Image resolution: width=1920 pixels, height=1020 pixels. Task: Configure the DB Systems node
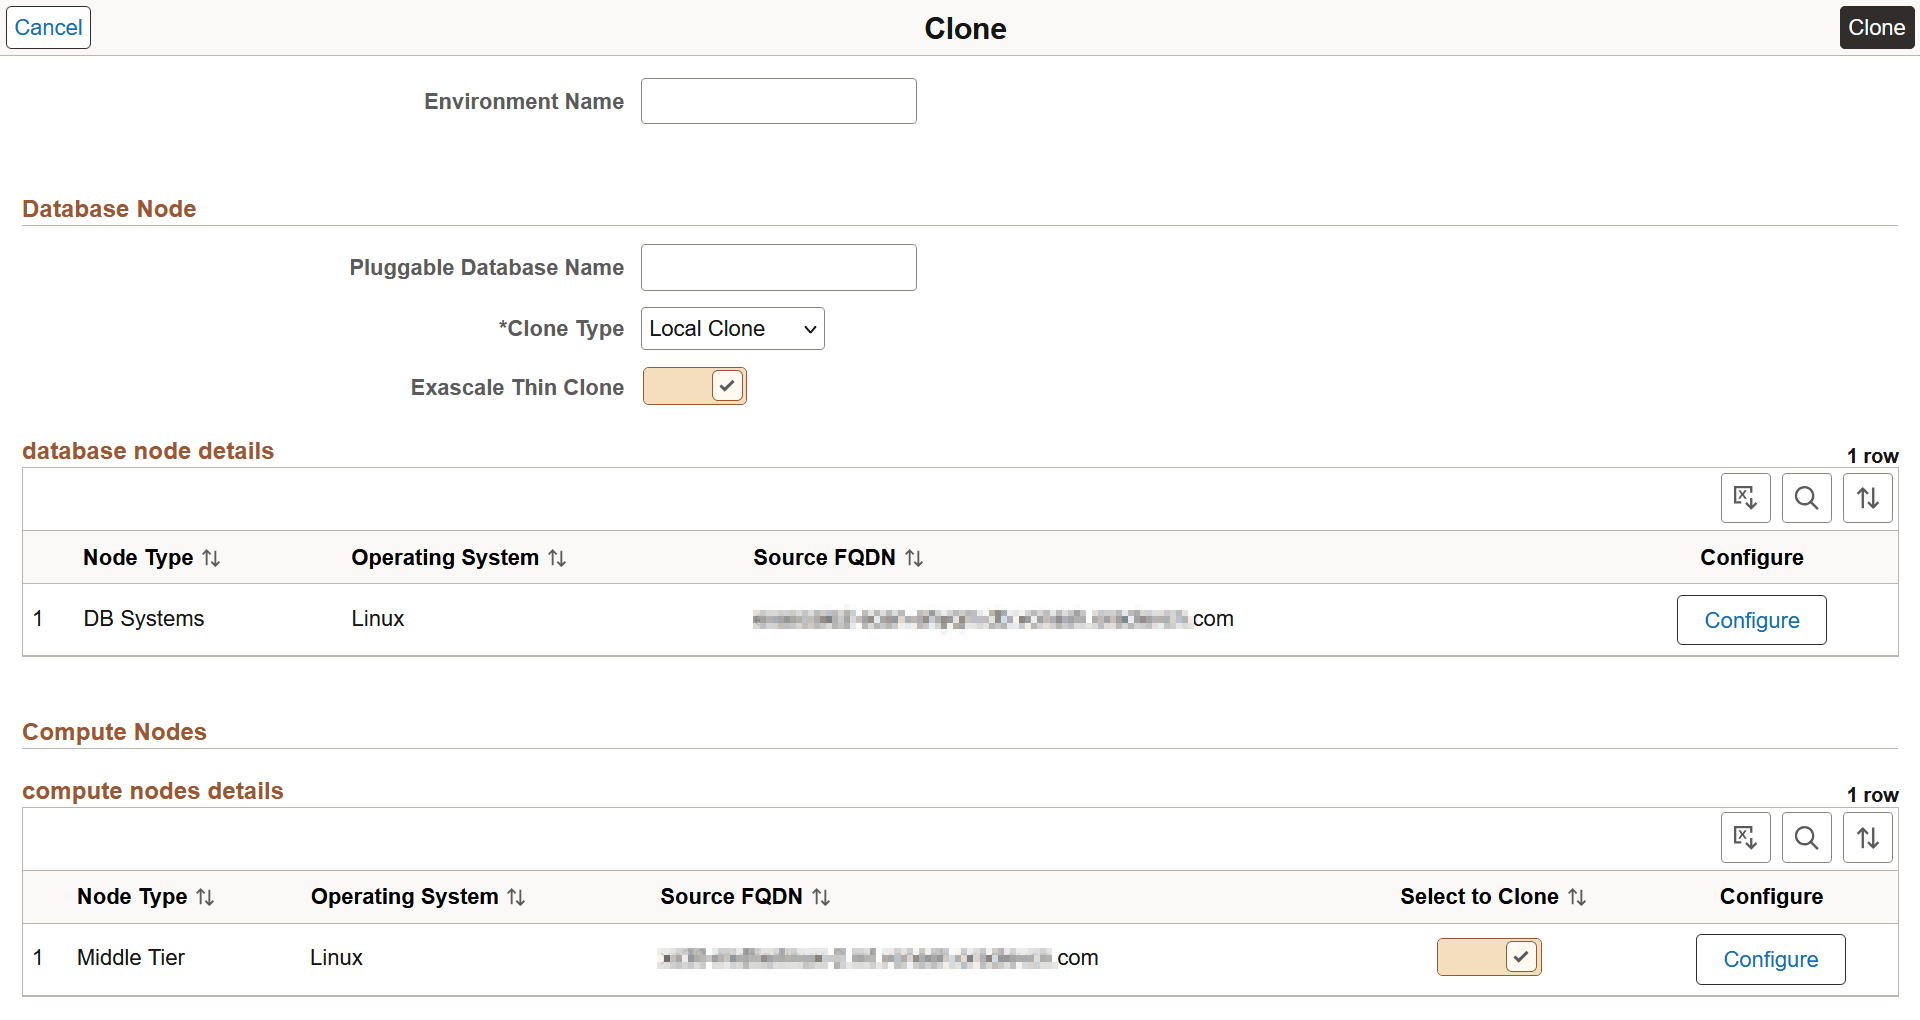(x=1751, y=619)
